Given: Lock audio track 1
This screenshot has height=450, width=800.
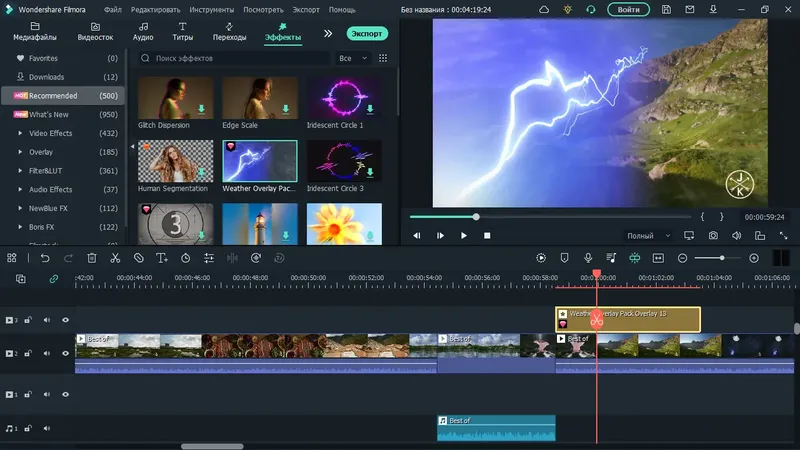Looking at the screenshot, I should 28,429.
